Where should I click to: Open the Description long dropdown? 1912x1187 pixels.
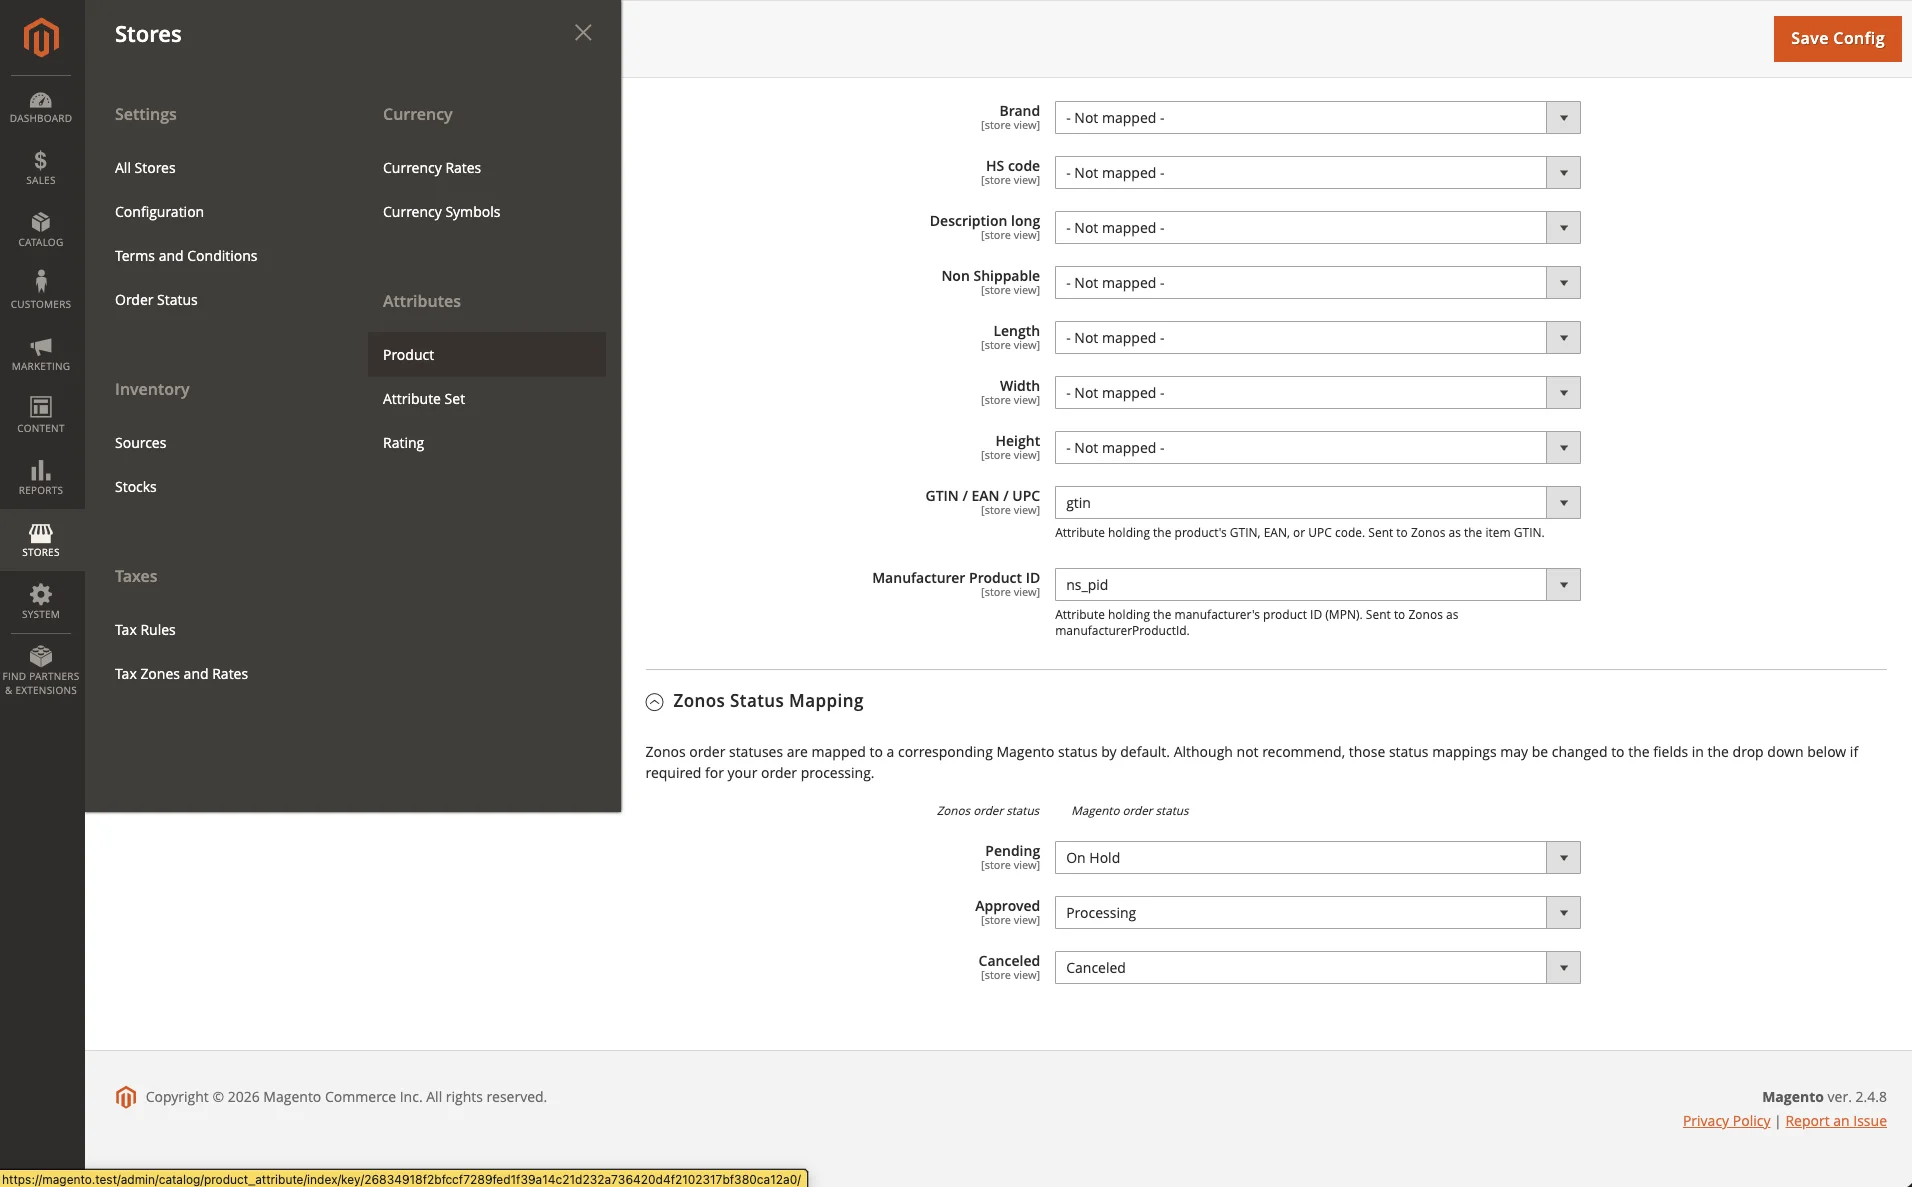point(1317,228)
